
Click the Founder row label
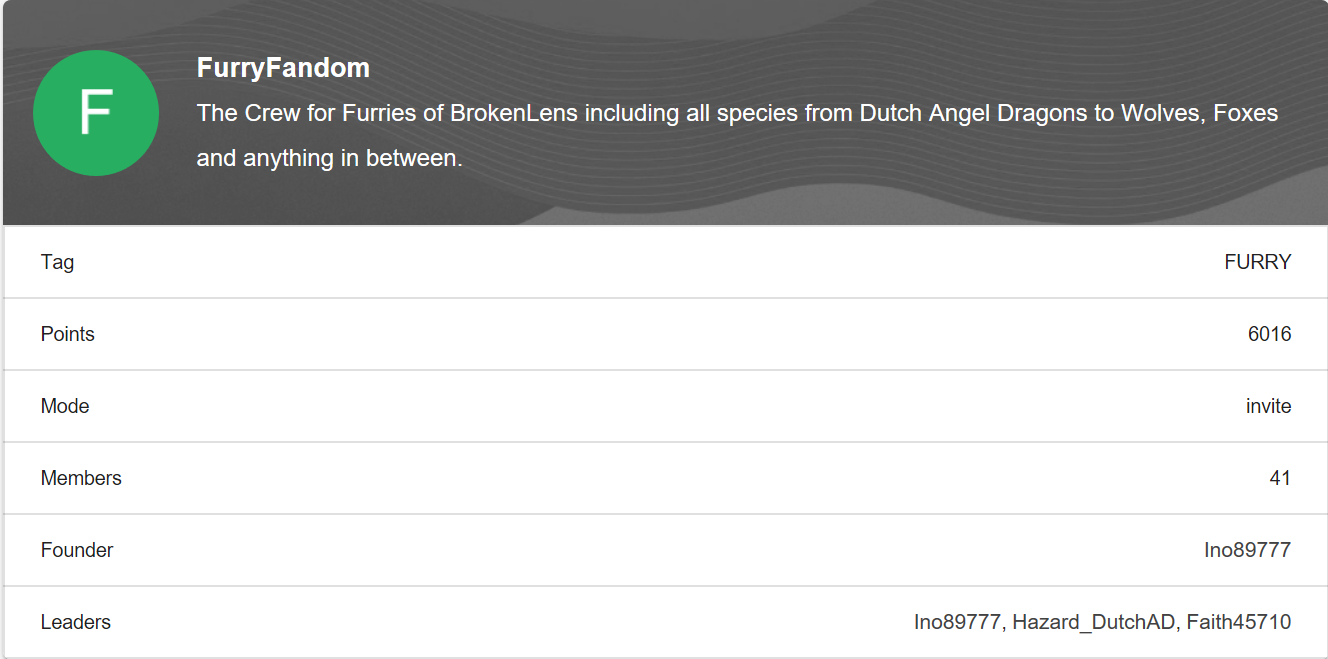(x=77, y=550)
